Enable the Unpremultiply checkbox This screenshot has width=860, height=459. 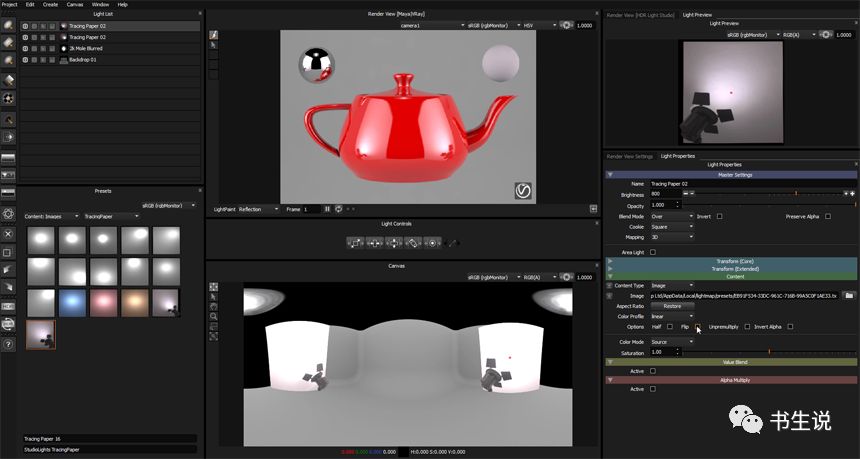[x=747, y=327]
